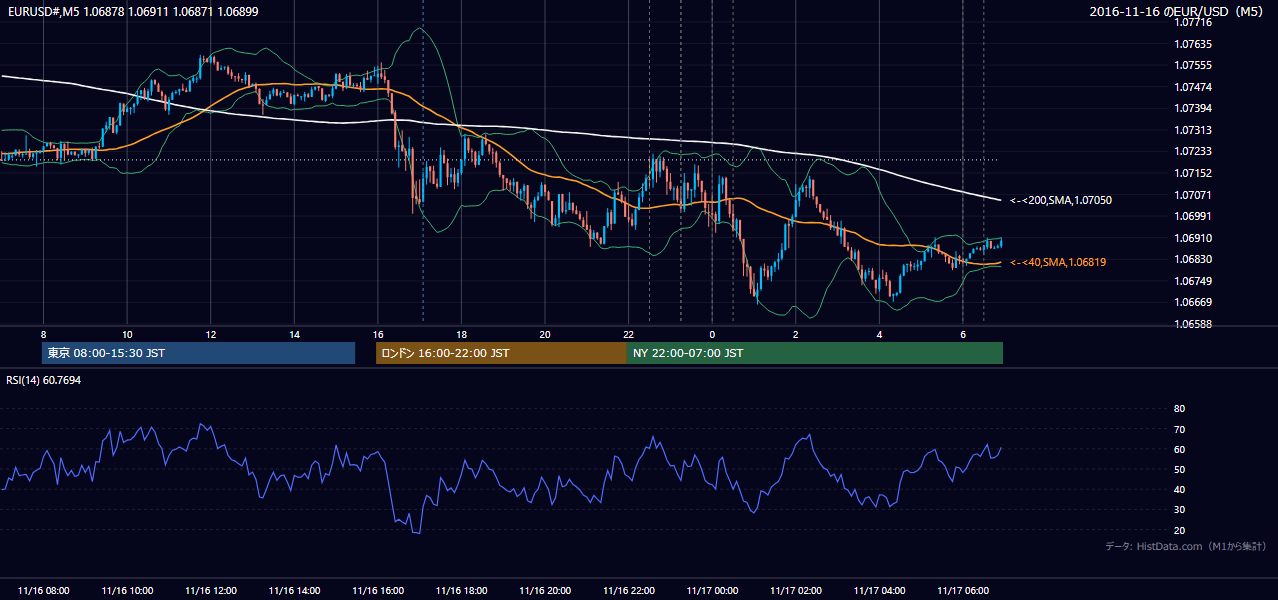Click price axis value 1.06830

click(1193, 259)
